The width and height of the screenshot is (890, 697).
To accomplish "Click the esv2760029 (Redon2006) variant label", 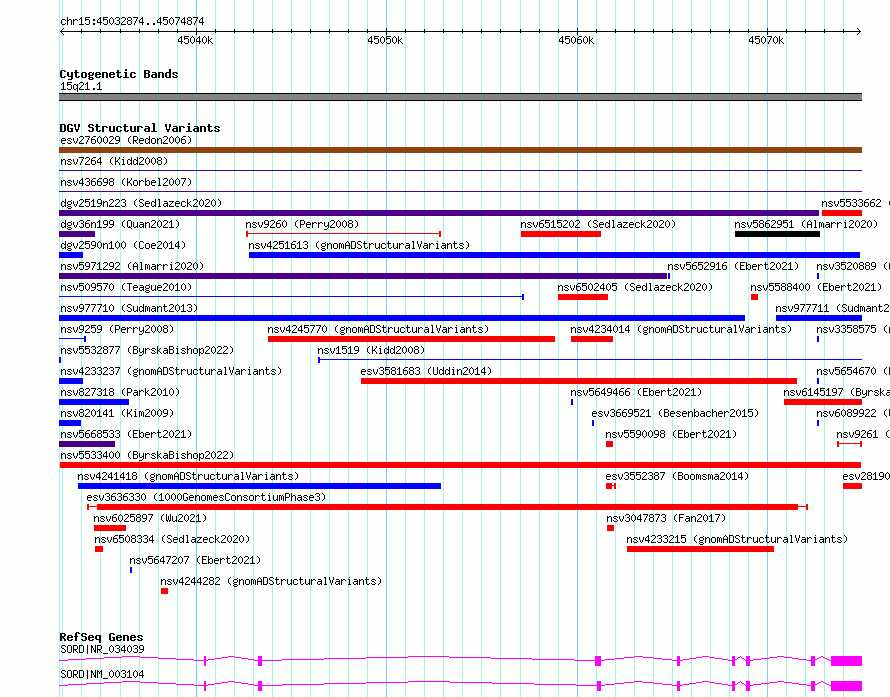I will [126, 140].
